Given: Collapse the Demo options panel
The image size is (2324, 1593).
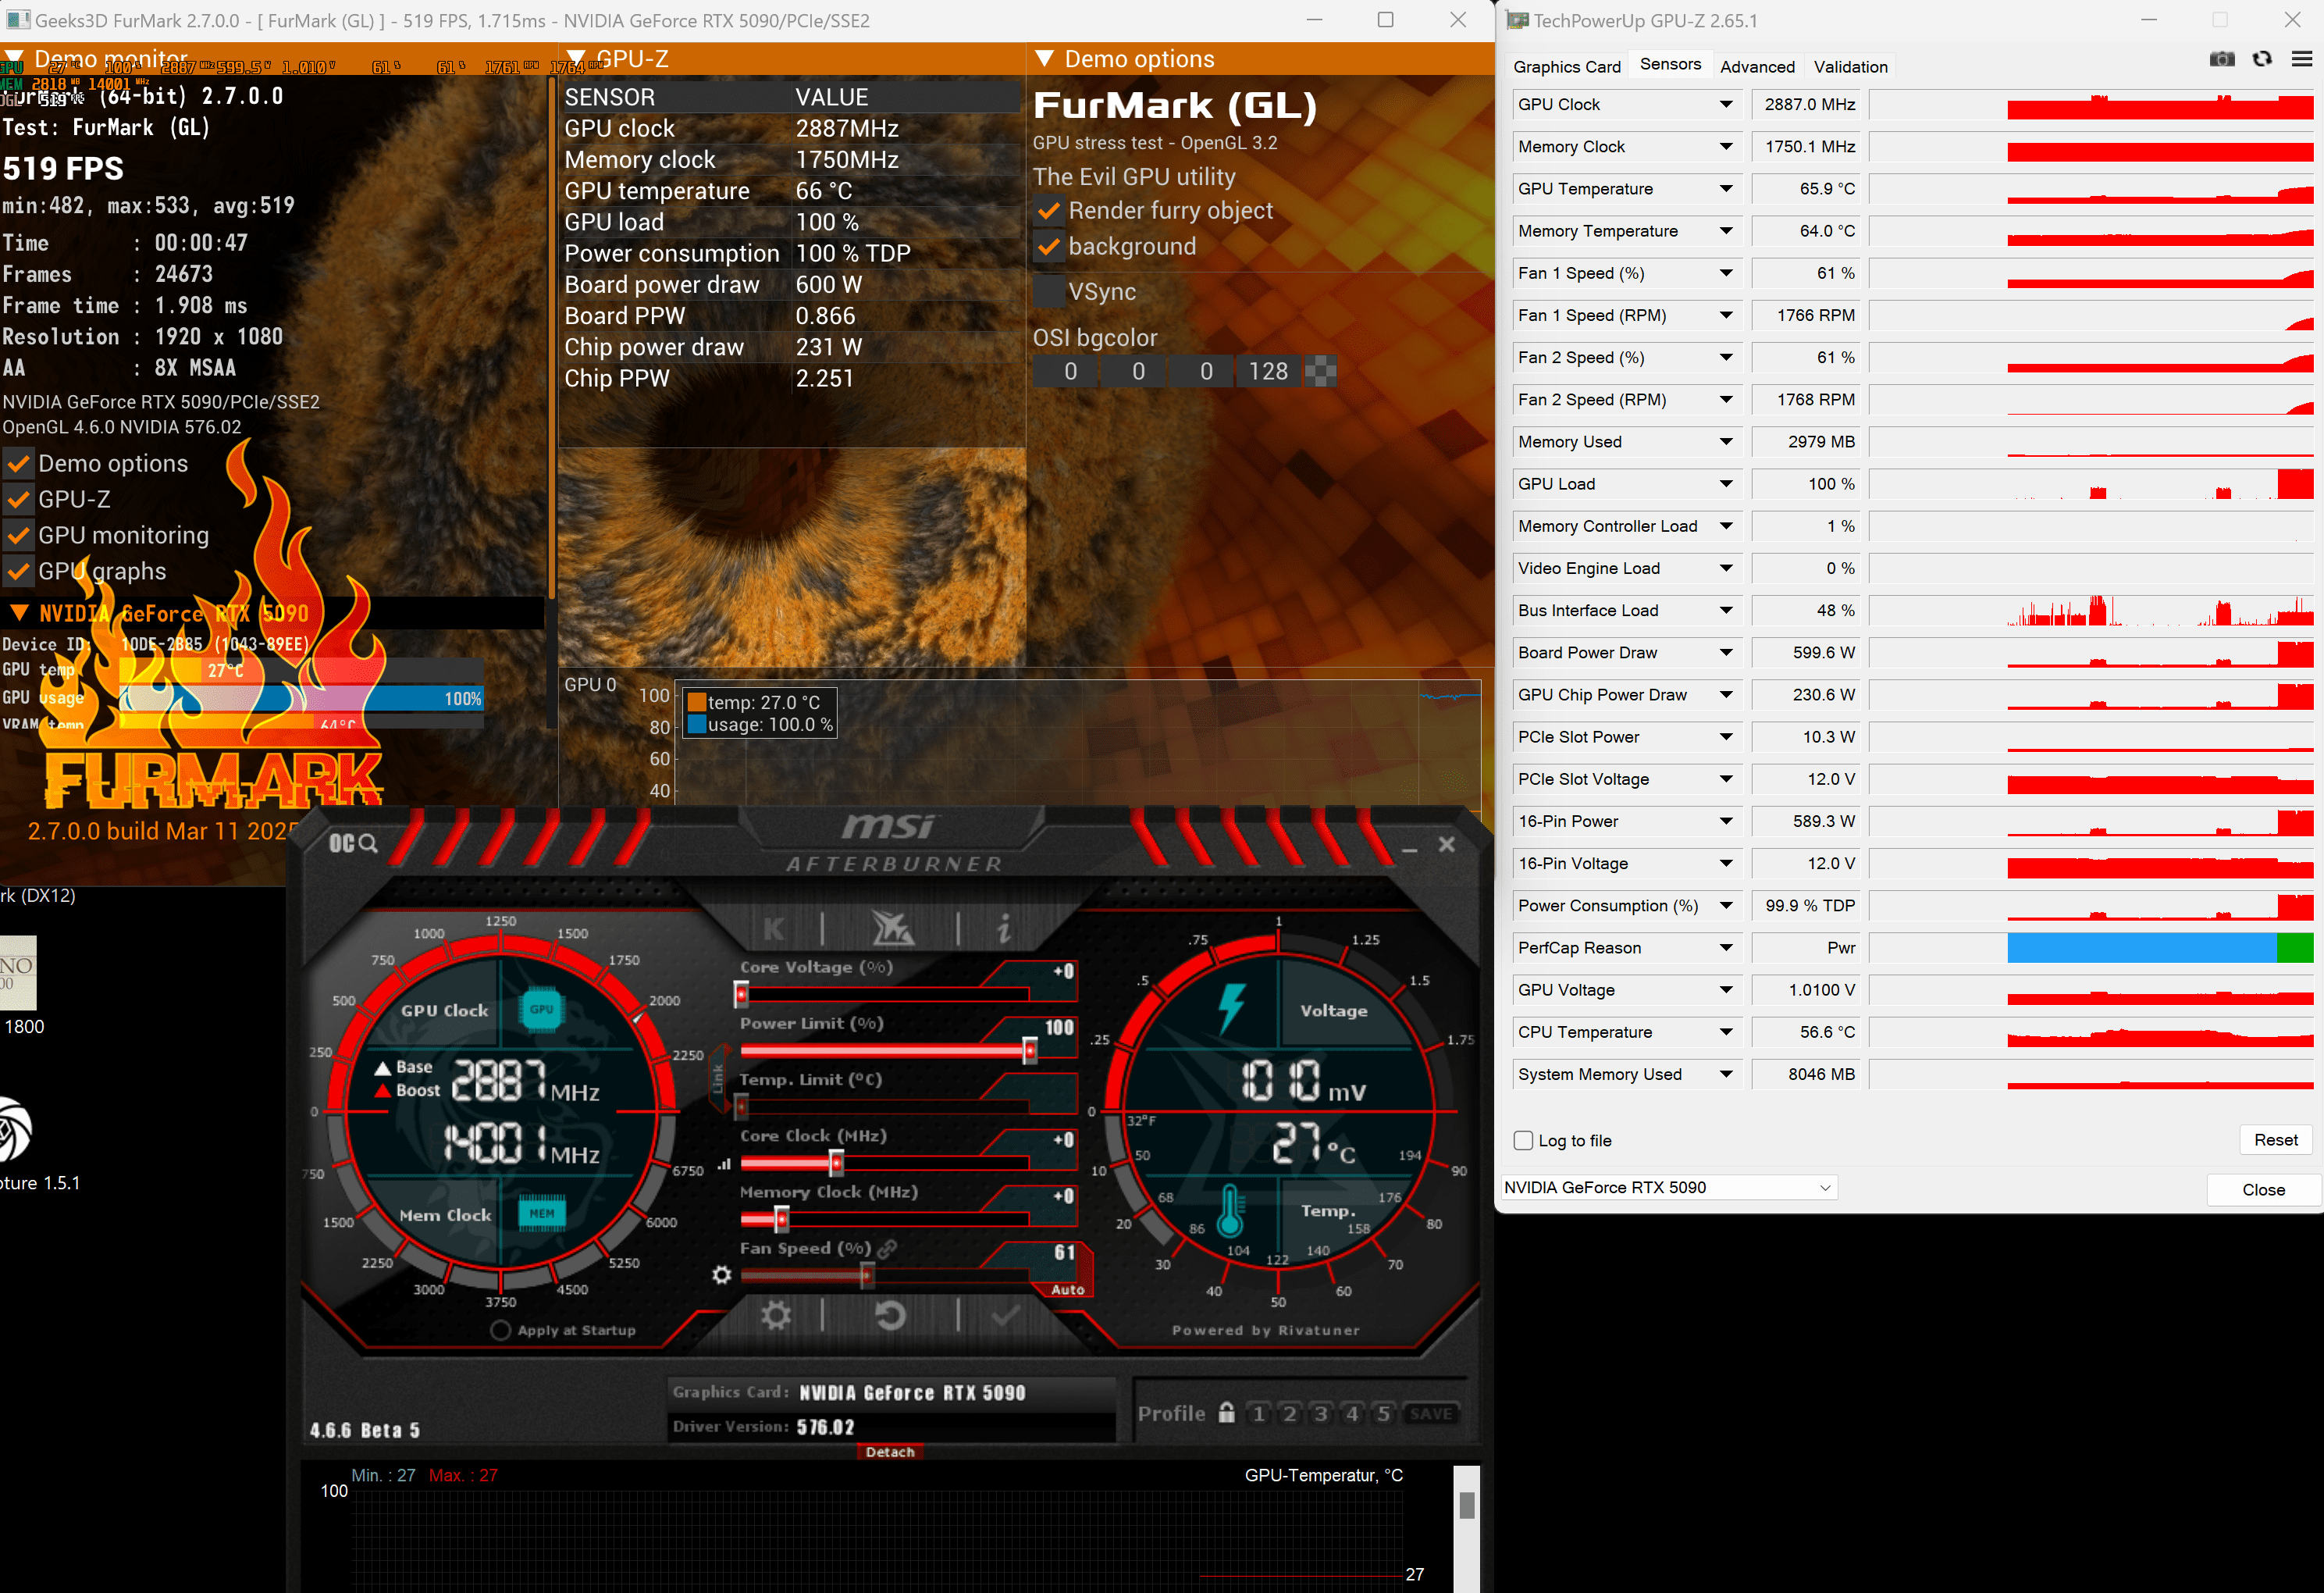Looking at the screenshot, I should point(1044,59).
